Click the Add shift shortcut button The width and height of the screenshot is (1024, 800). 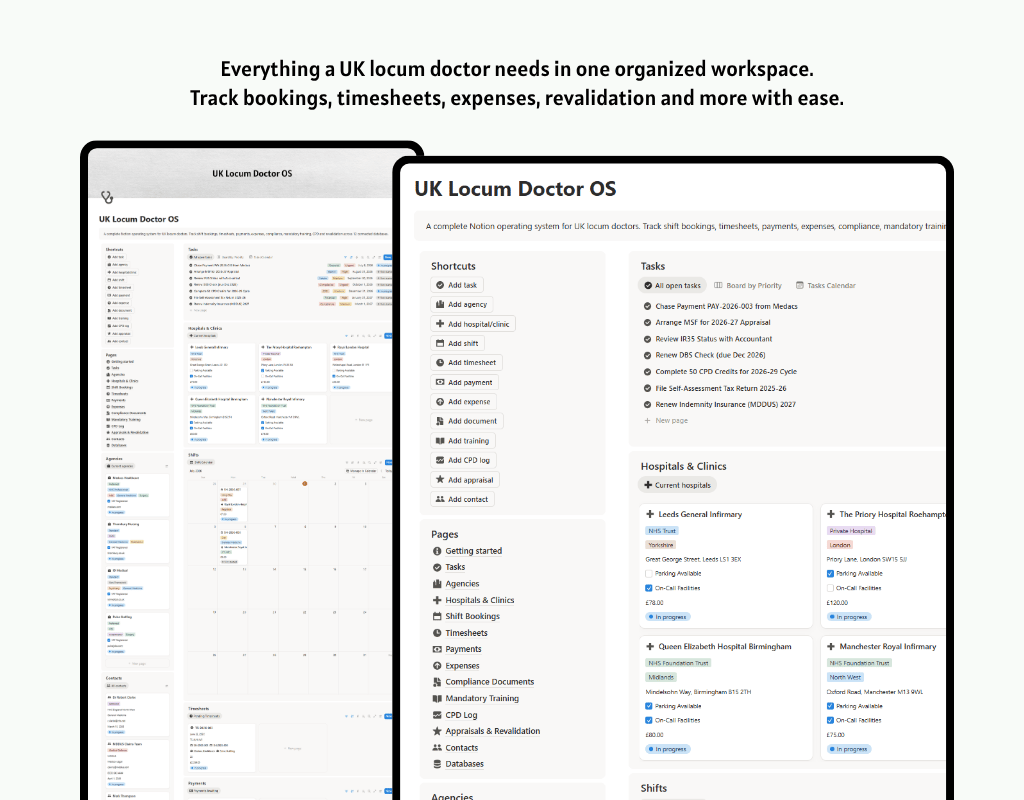457,344
